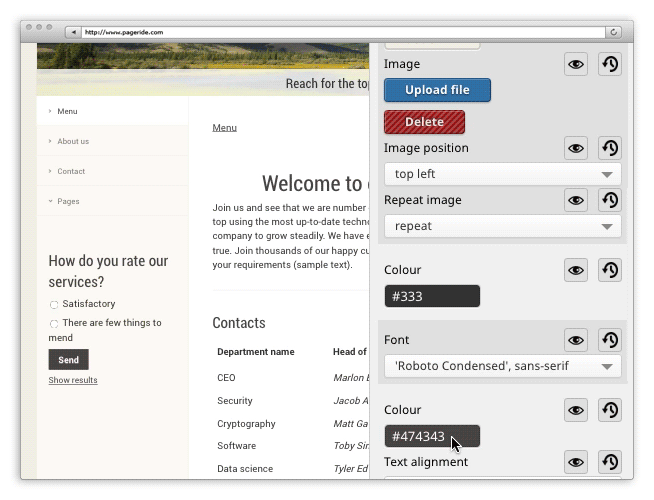Click the browser back arrow button
The width and height of the screenshot is (654, 500).
point(72,32)
